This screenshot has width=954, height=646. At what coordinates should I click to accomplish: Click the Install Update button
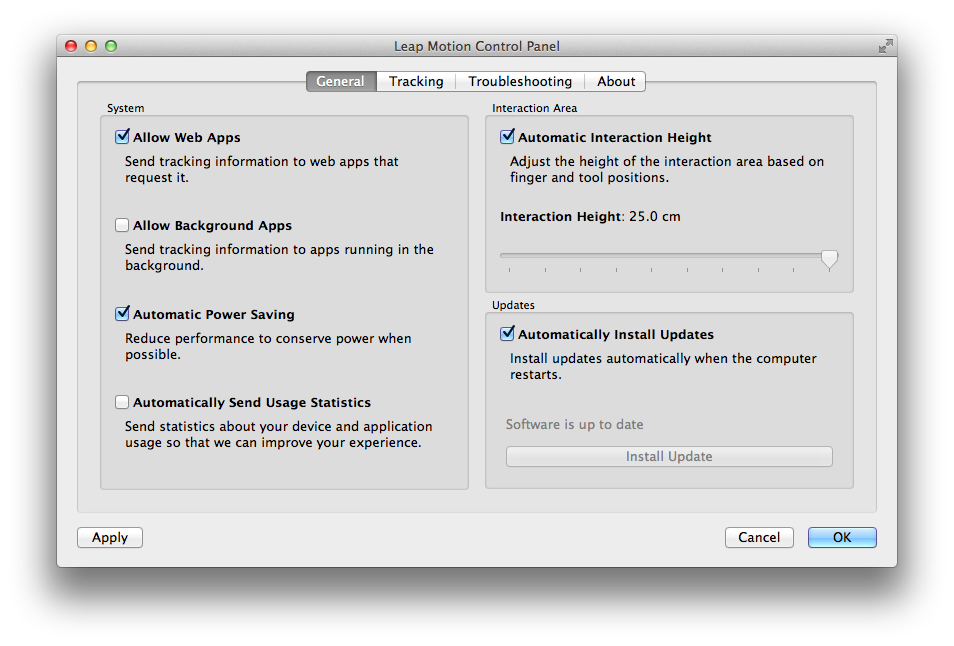click(669, 457)
